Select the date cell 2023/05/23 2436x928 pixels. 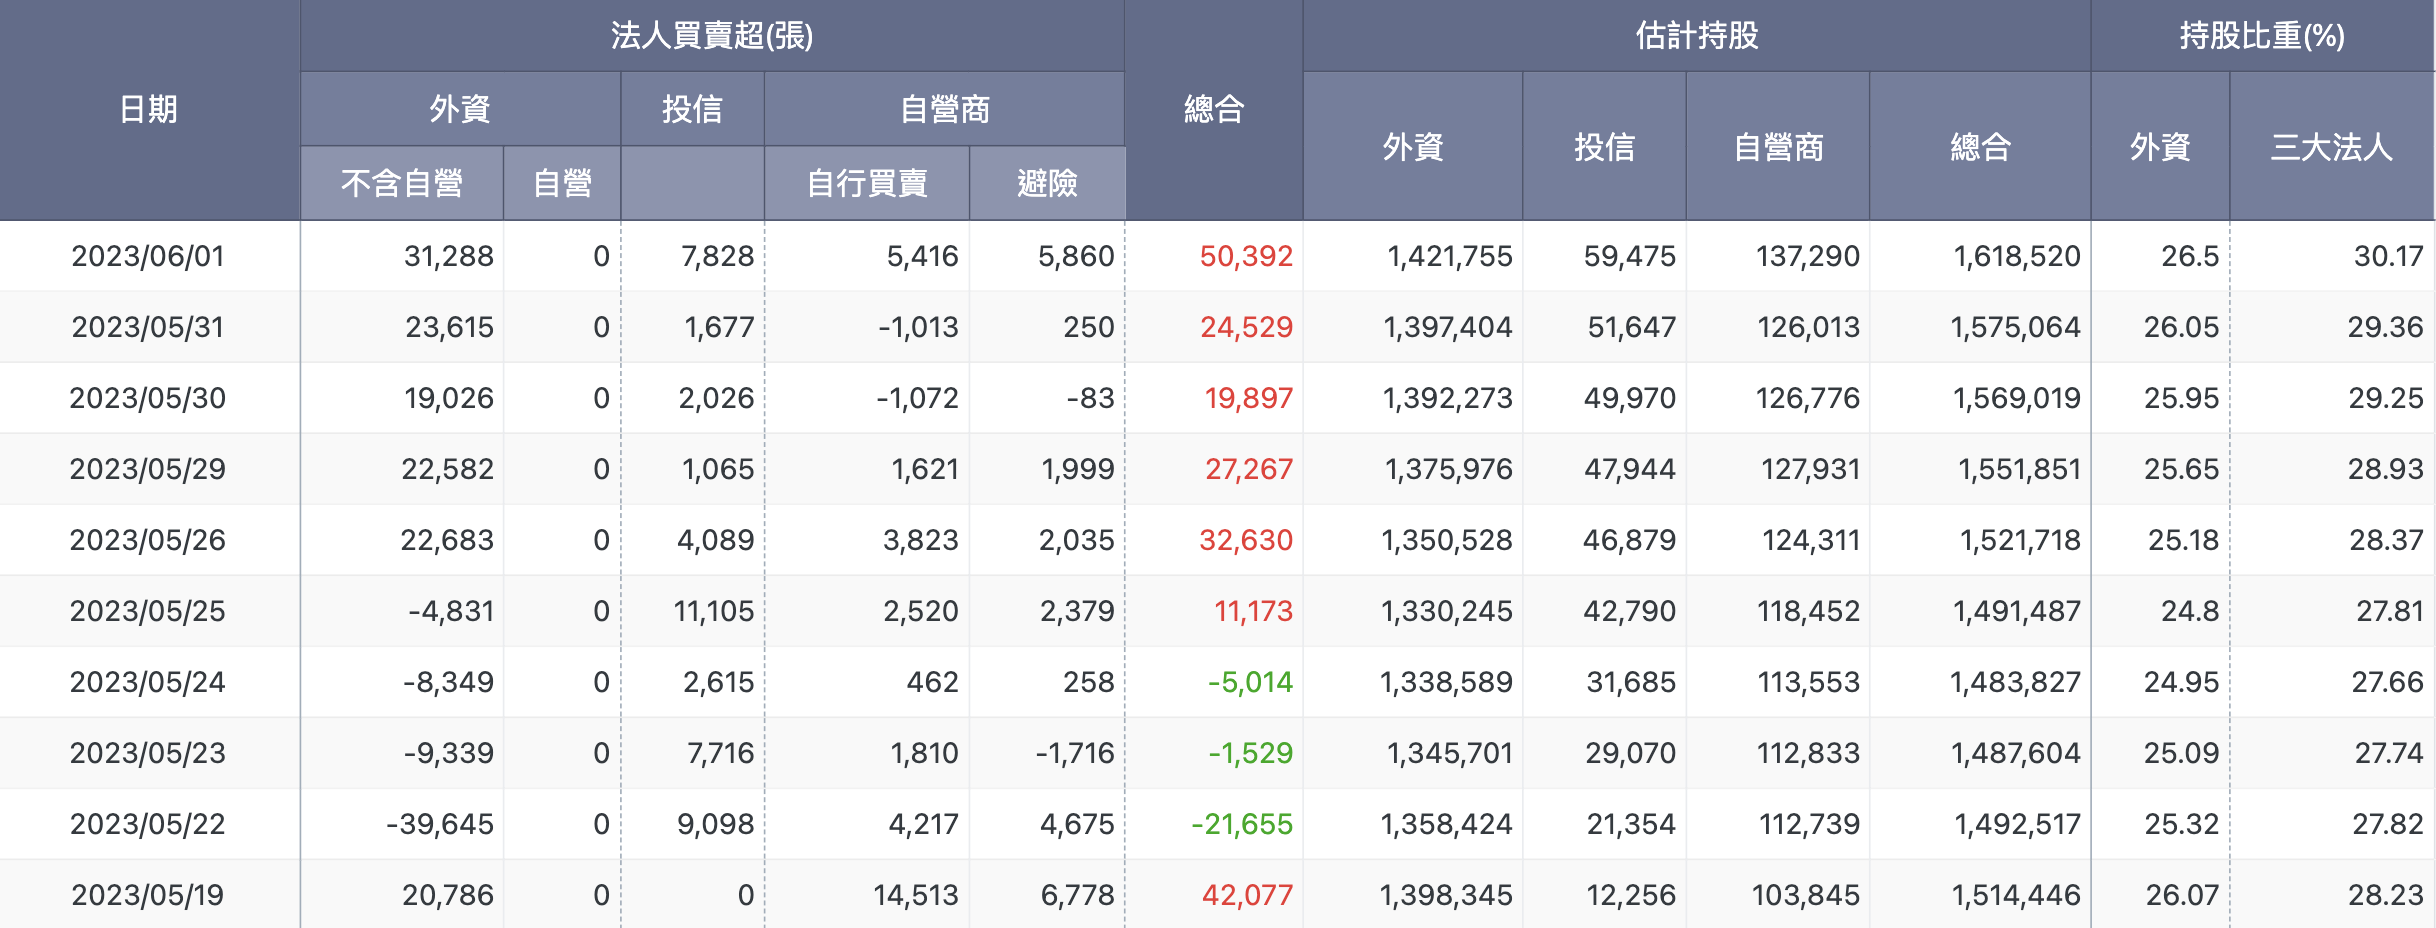click(x=148, y=753)
